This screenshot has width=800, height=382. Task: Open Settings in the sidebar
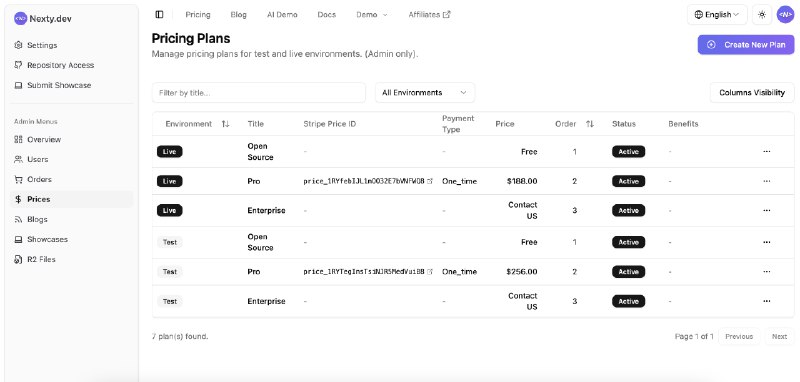(x=71, y=45)
